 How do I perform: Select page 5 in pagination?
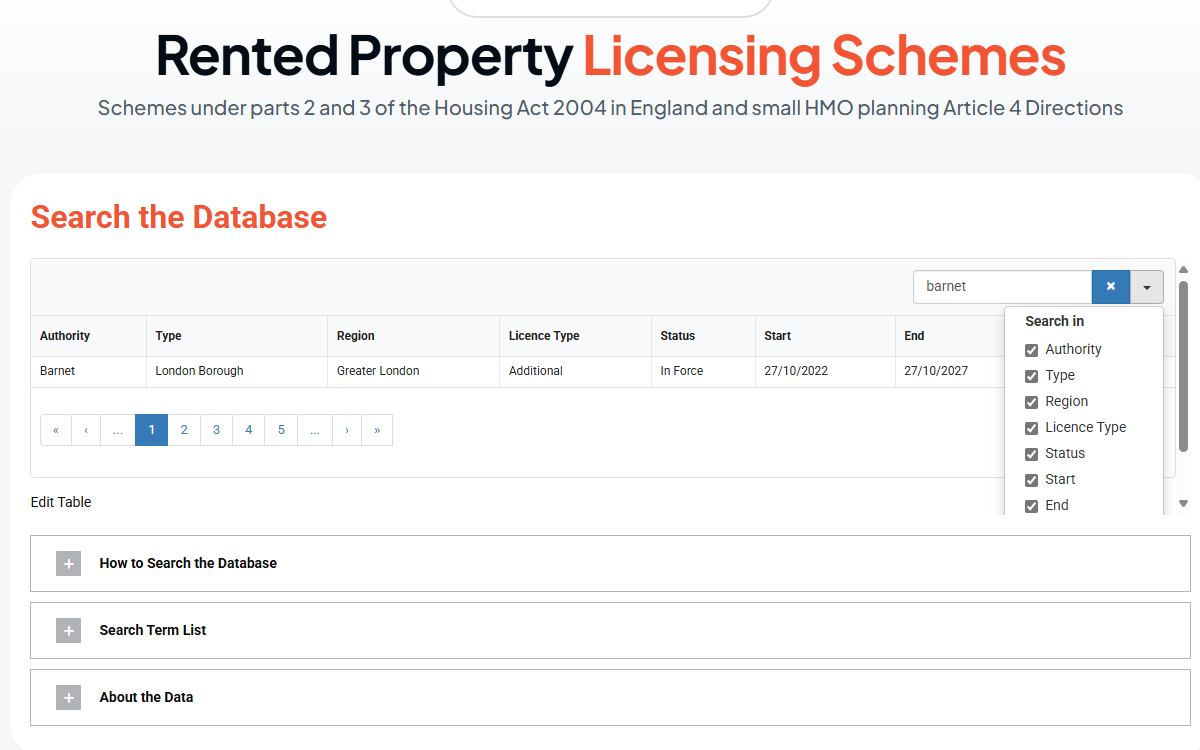(281, 430)
